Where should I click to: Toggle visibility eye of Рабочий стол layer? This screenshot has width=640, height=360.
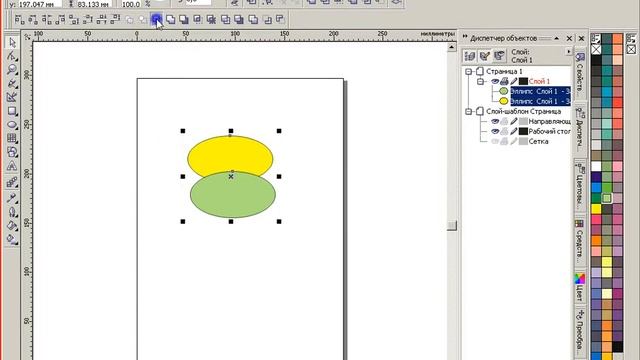[495, 131]
